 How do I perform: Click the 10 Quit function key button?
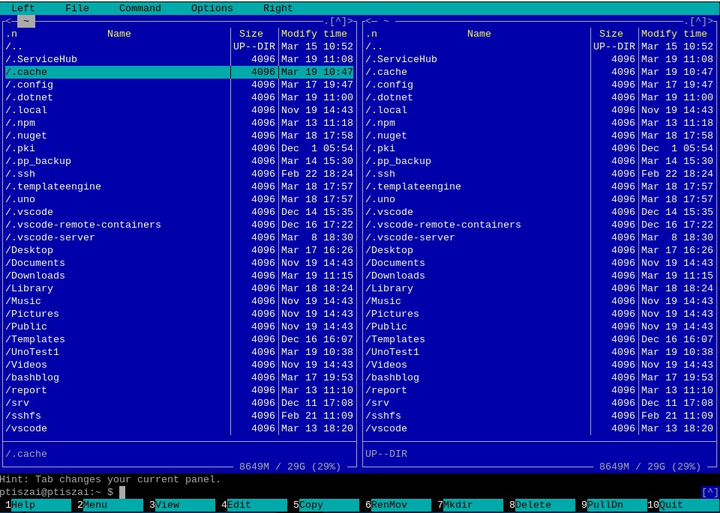point(681,505)
